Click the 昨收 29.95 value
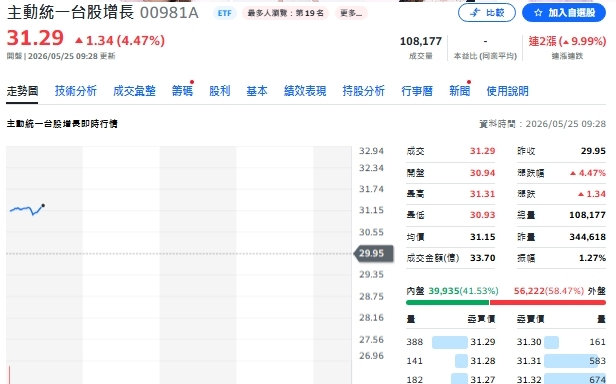Screen dimensions: 616x384 point(593,151)
